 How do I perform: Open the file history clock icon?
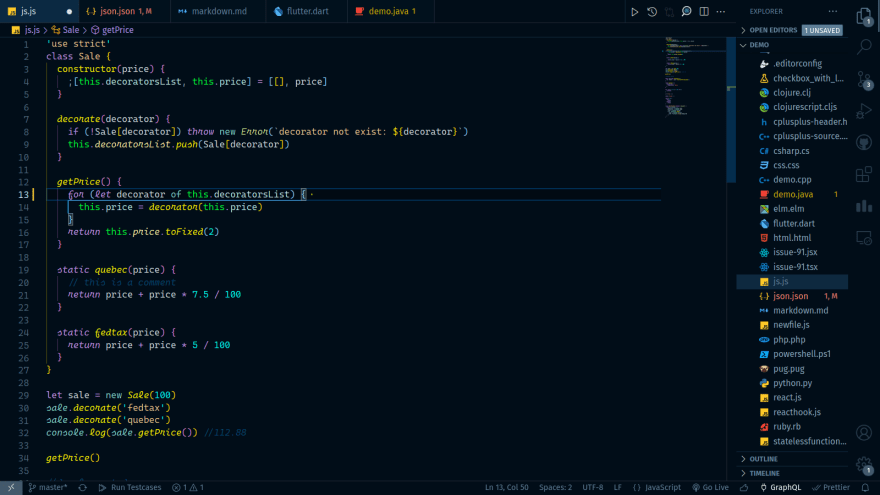coord(652,11)
